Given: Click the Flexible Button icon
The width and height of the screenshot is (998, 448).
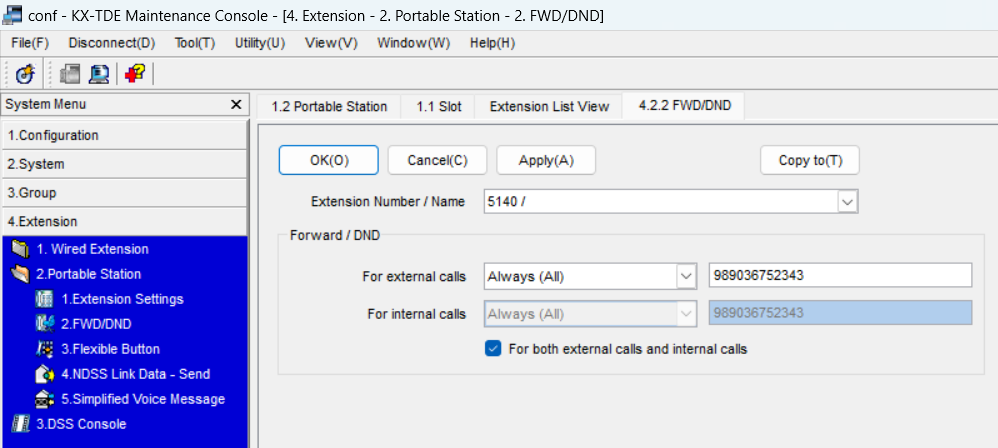Looking at the screenshot, I should pyautogui.click(x=45, y=349).
